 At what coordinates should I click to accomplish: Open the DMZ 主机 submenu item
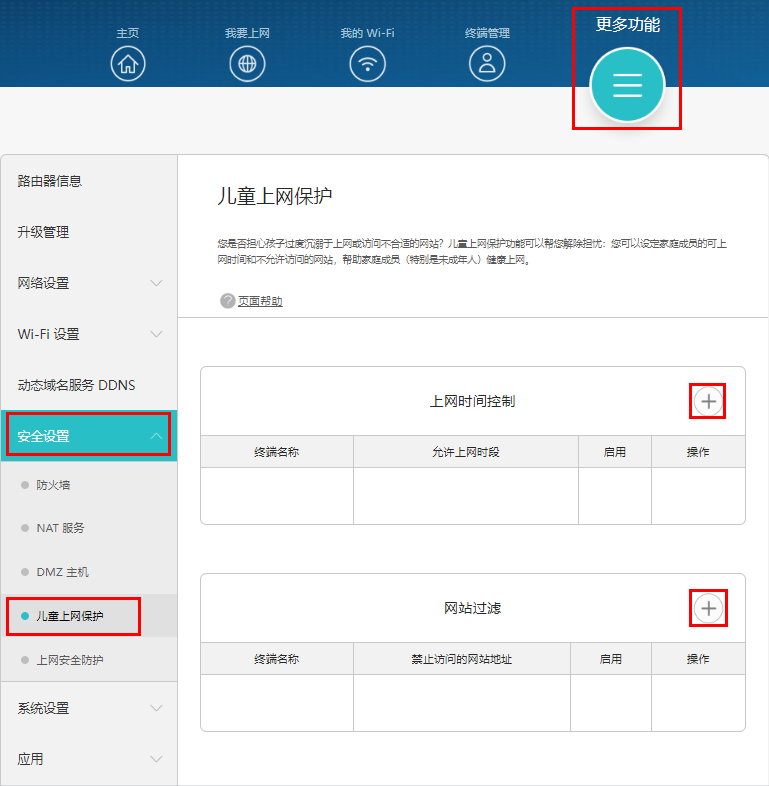[63, 572]
